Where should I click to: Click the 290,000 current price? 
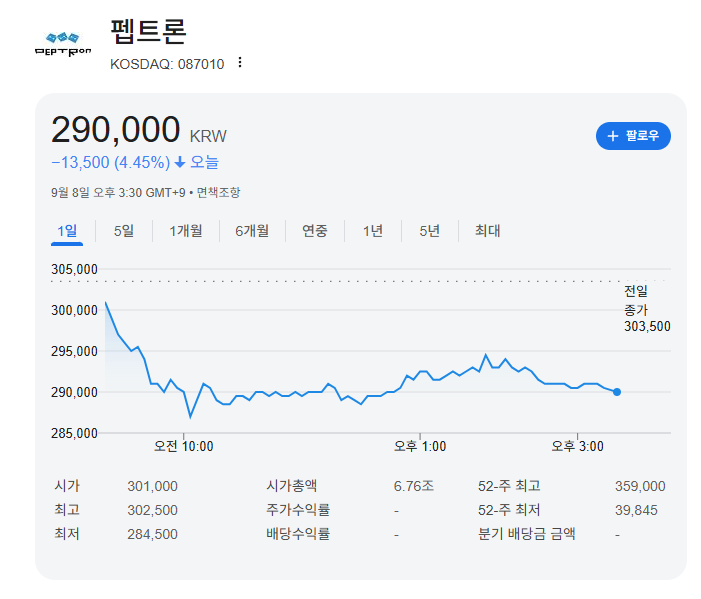[x=115, y=130]
